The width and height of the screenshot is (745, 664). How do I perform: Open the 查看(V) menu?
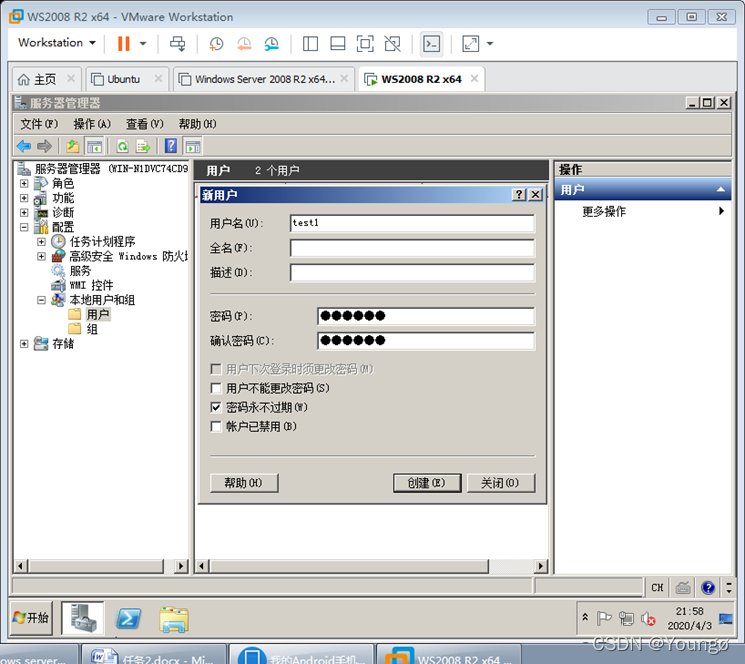pyautogui.click(x=144, y=124)
